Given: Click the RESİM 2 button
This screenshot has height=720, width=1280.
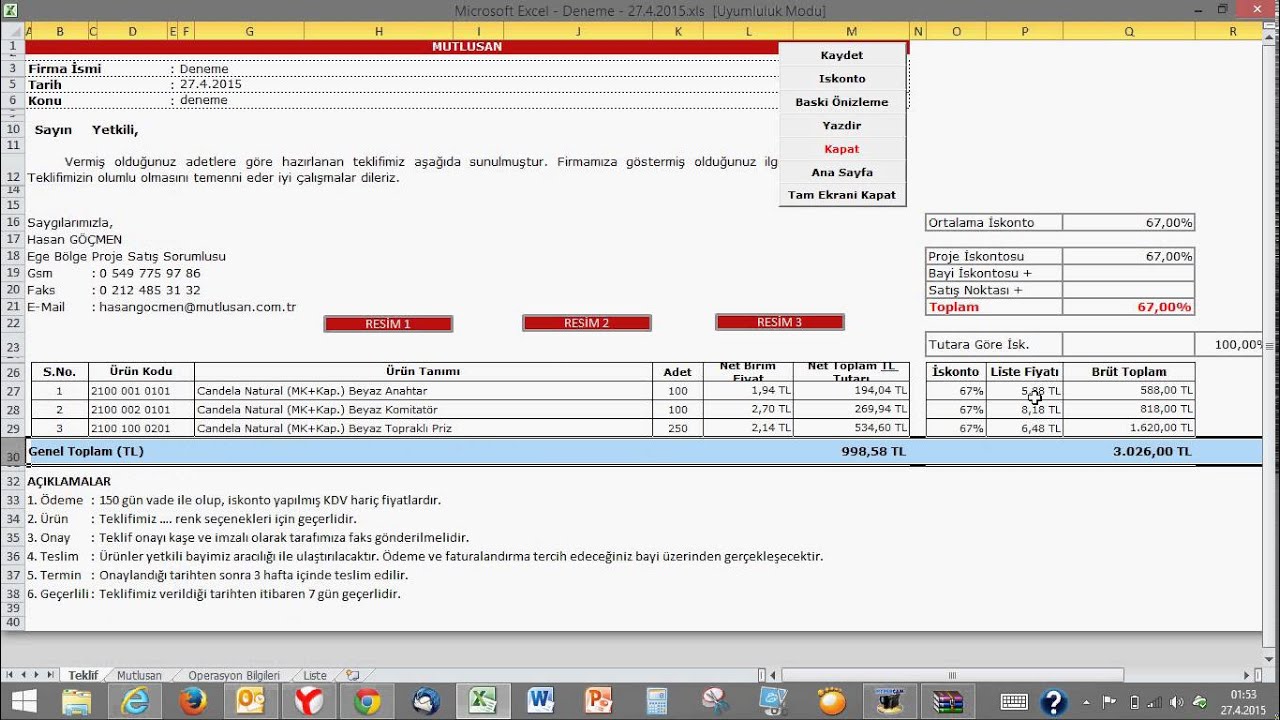Looking at the screenshot, I should (586, 323).
